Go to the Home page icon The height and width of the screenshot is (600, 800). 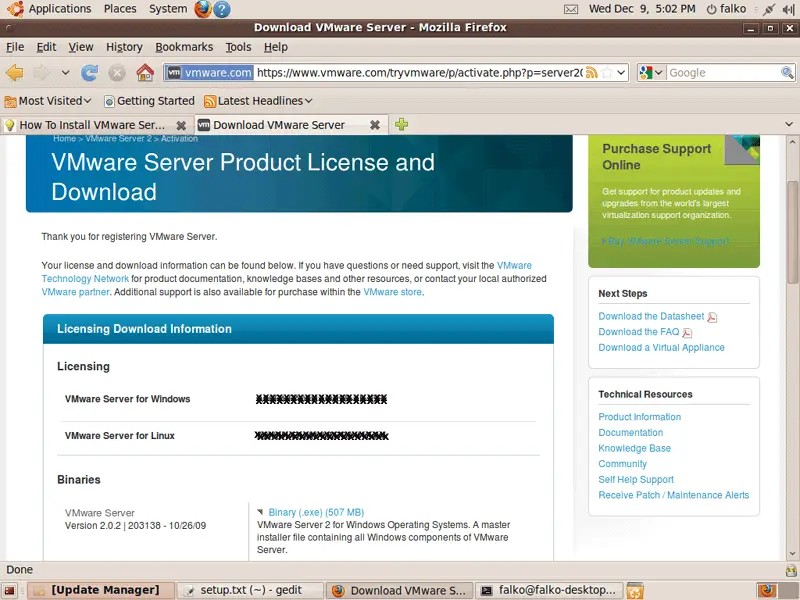tap(145, 73)
